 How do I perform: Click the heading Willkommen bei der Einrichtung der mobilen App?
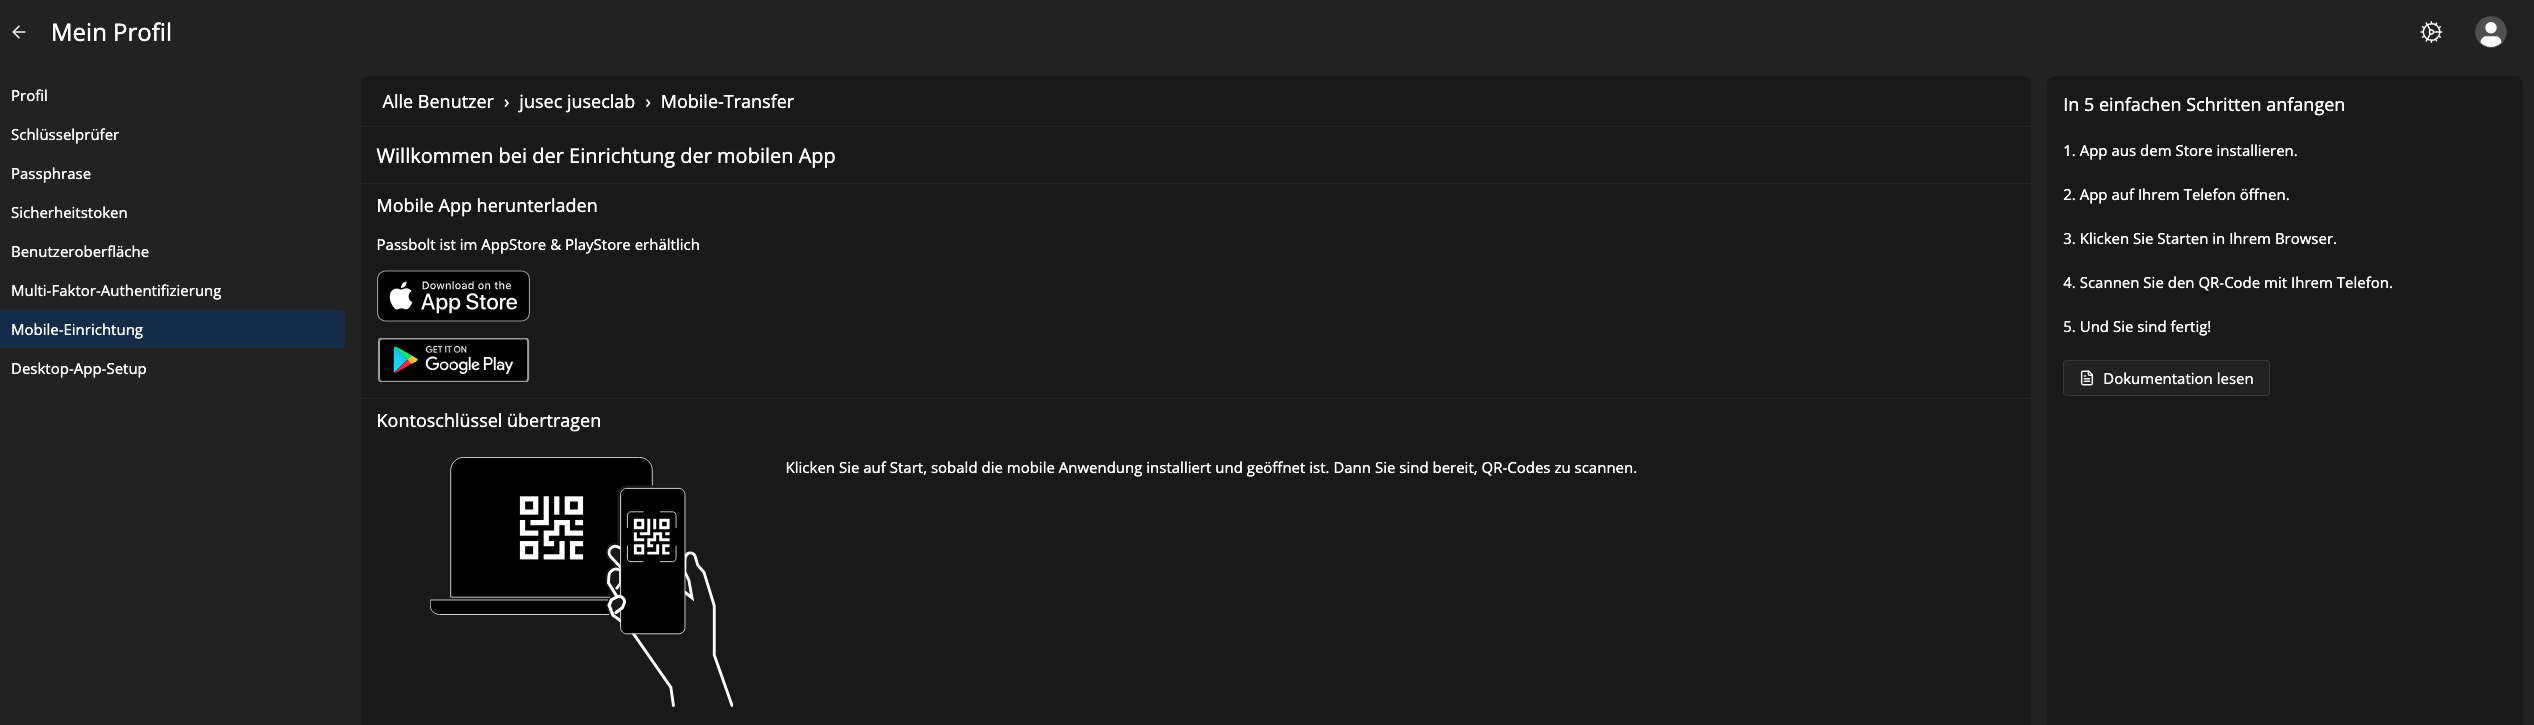tap(606, 156)
